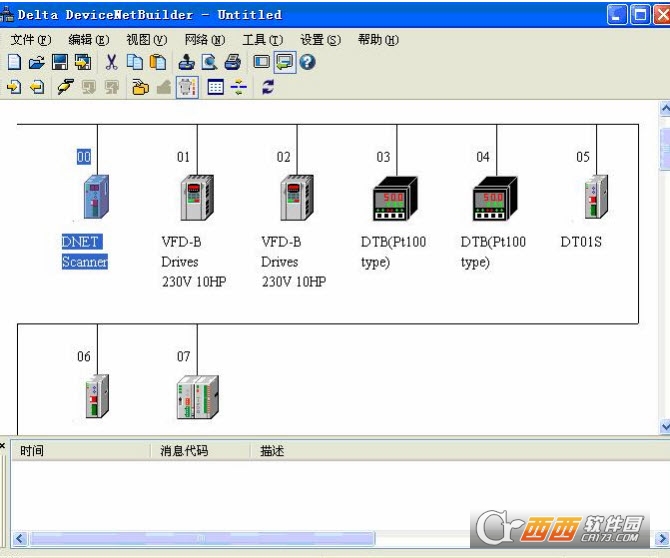Open the 工具(T) menu
Image resolution: width=670 pixels, height=558 pixels.
pyautogui.click(x=262, y=40)
